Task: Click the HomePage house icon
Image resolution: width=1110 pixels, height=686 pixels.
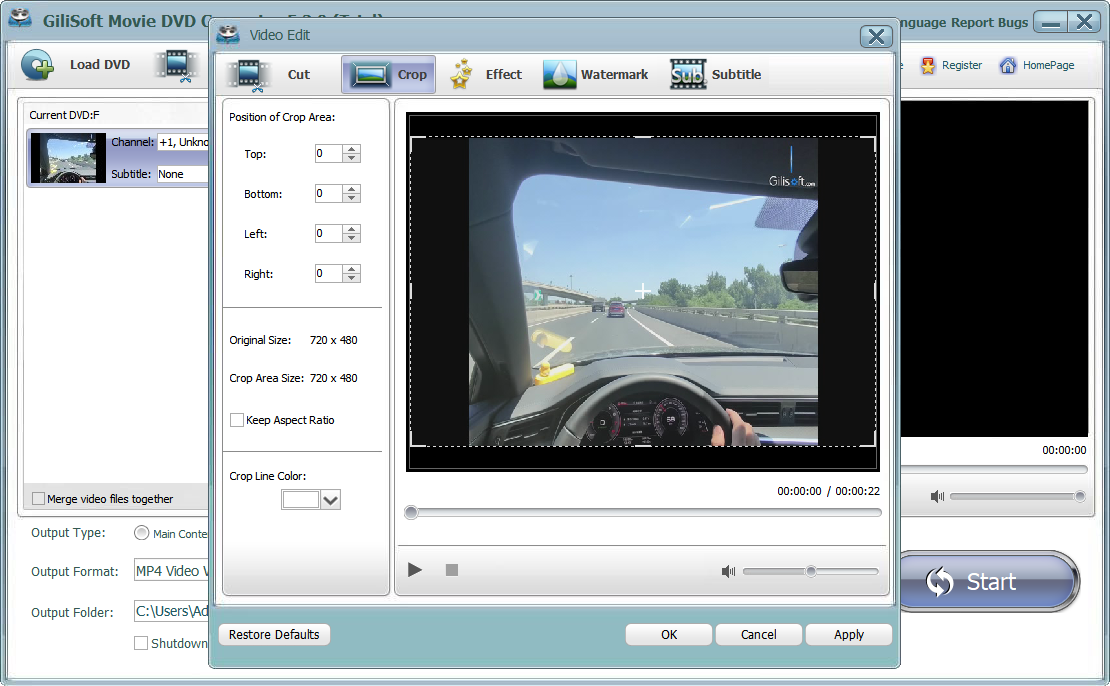Action: (1008, 66)
